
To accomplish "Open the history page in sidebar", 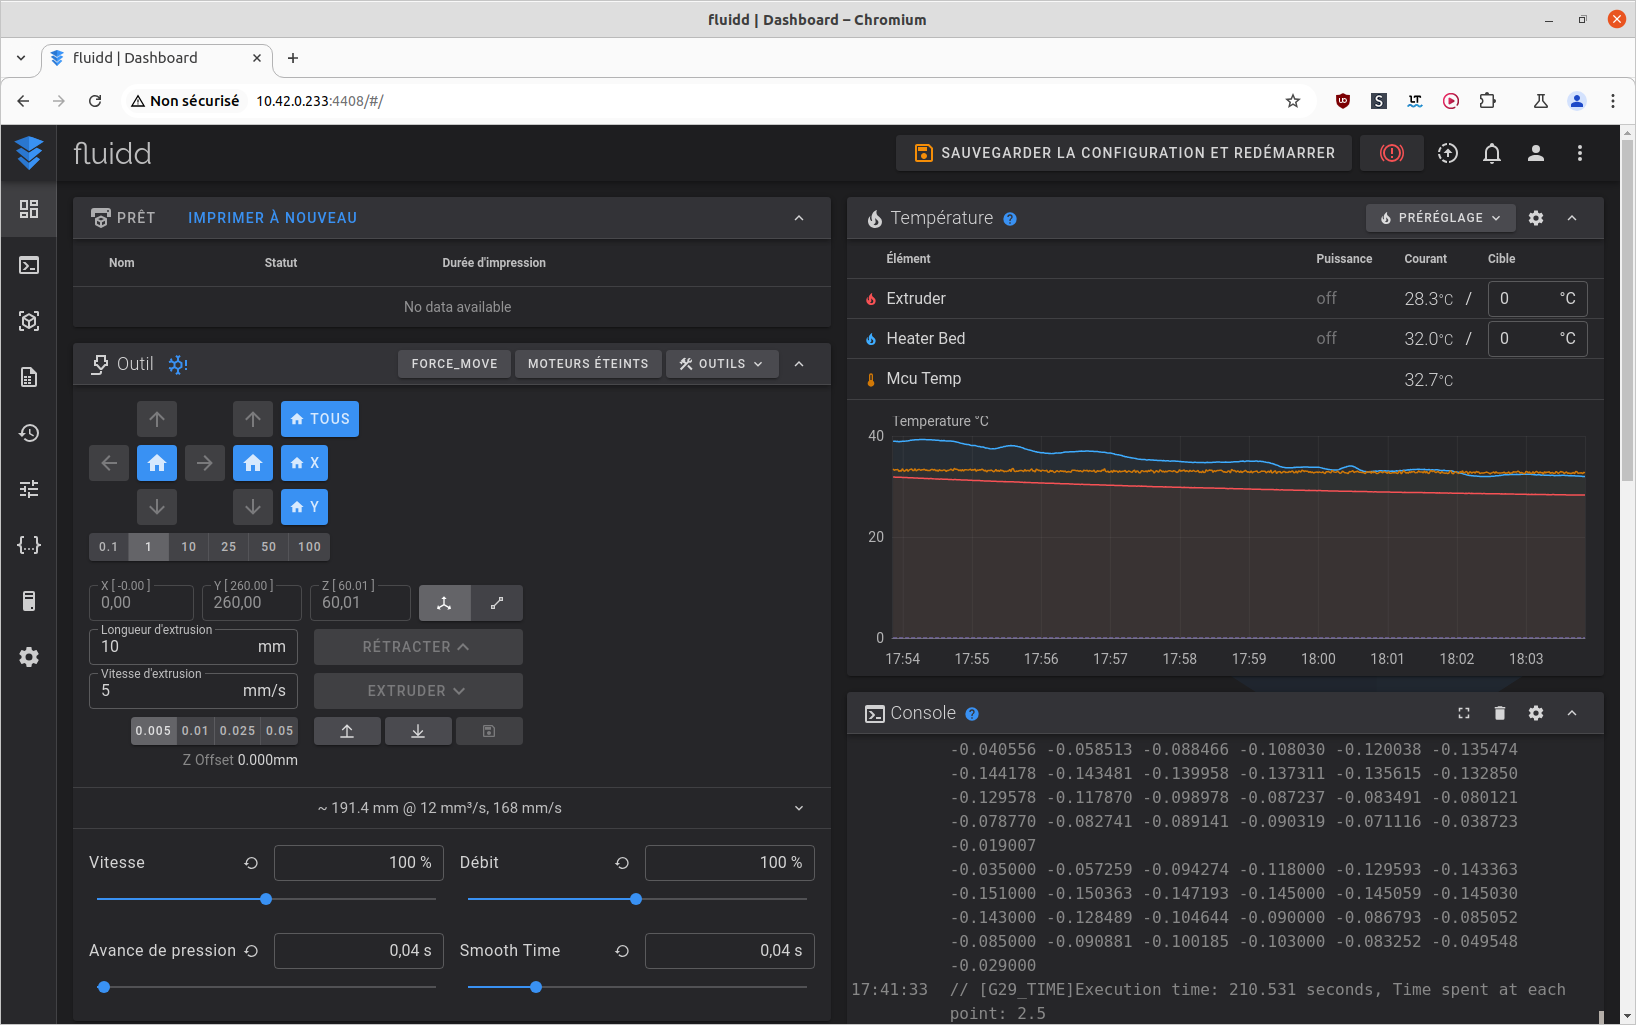I will [x=29, y=433].
